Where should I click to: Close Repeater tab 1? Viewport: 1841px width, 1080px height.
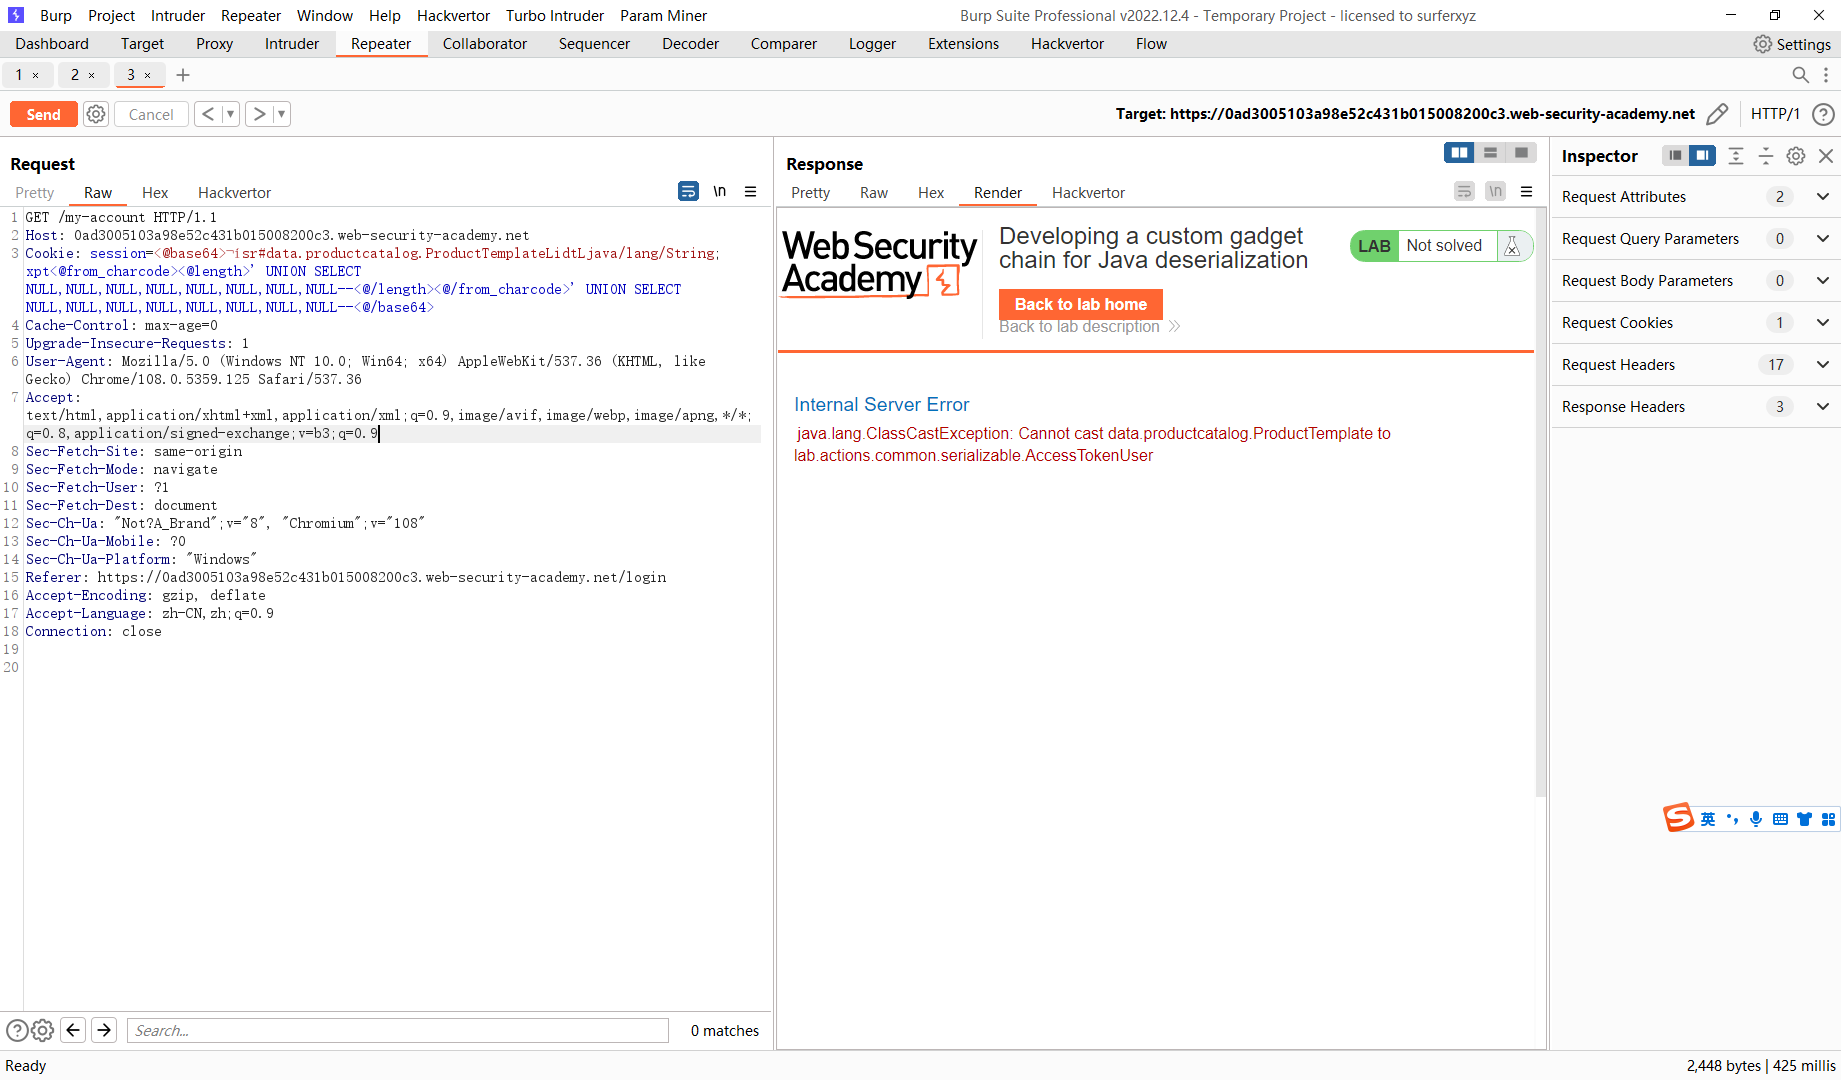pyautogui.click(x=36, y=75)
